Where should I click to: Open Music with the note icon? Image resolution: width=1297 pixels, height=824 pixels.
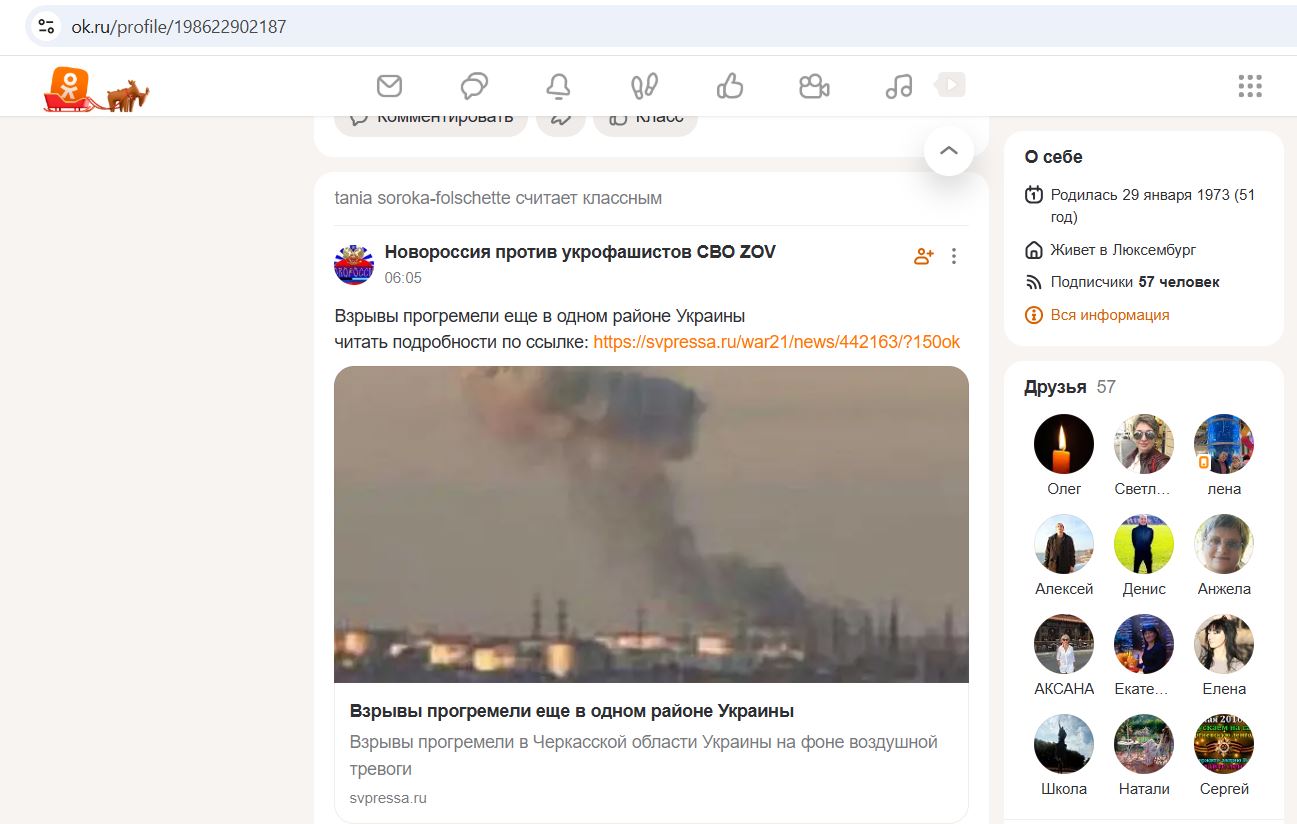click(x=898, y=86)
